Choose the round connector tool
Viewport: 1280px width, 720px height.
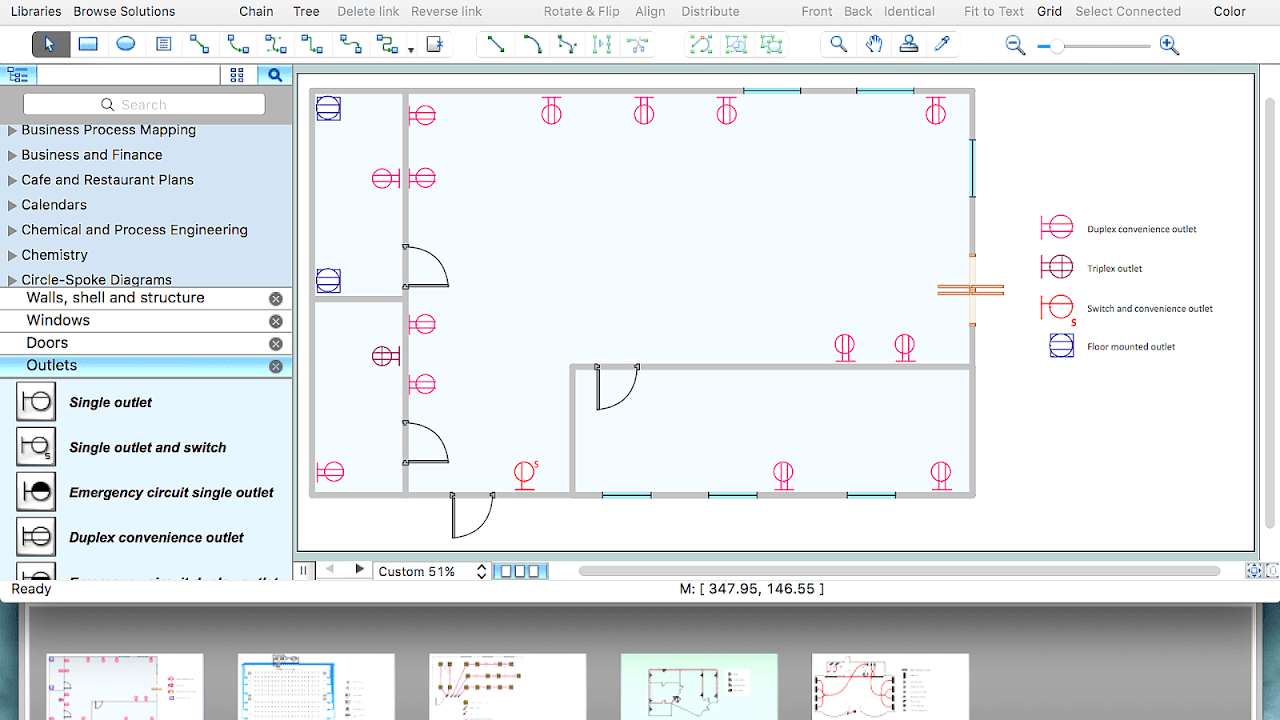pos(387,45)
